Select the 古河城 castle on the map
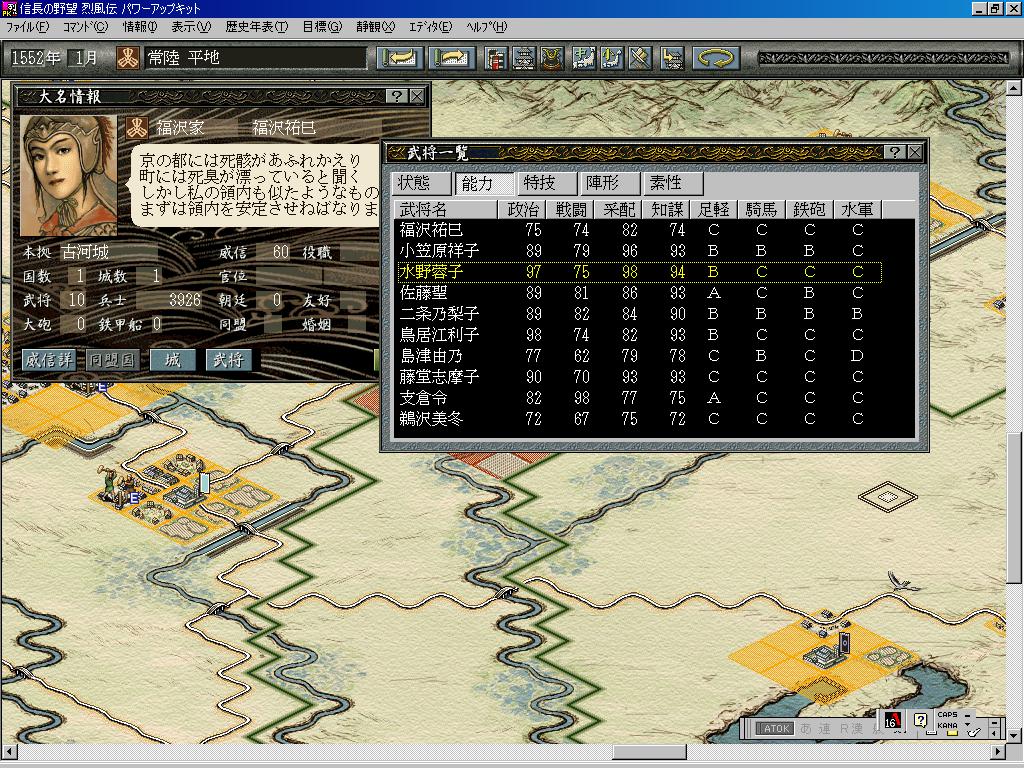This screenshot has width=1024, height=768. coord(186,494)
